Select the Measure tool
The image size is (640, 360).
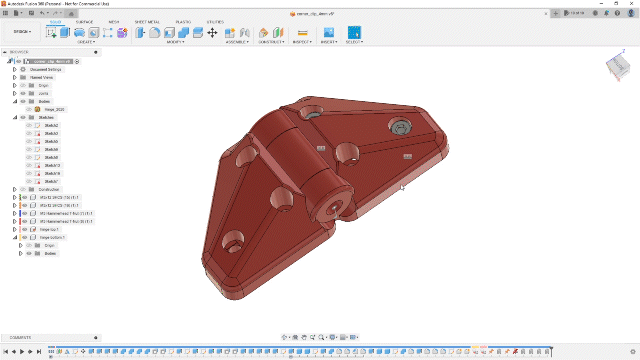tap(302, 33)
